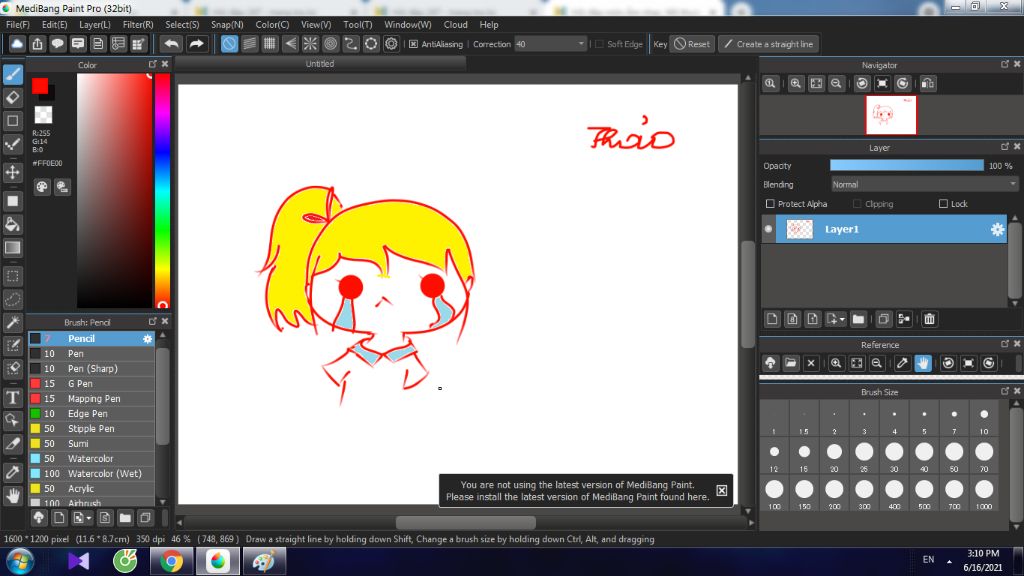Image resolution: width=1024 pixels, height=576 pixels.
Task: Toggle the Clipping checkbox
Action: 857,204
